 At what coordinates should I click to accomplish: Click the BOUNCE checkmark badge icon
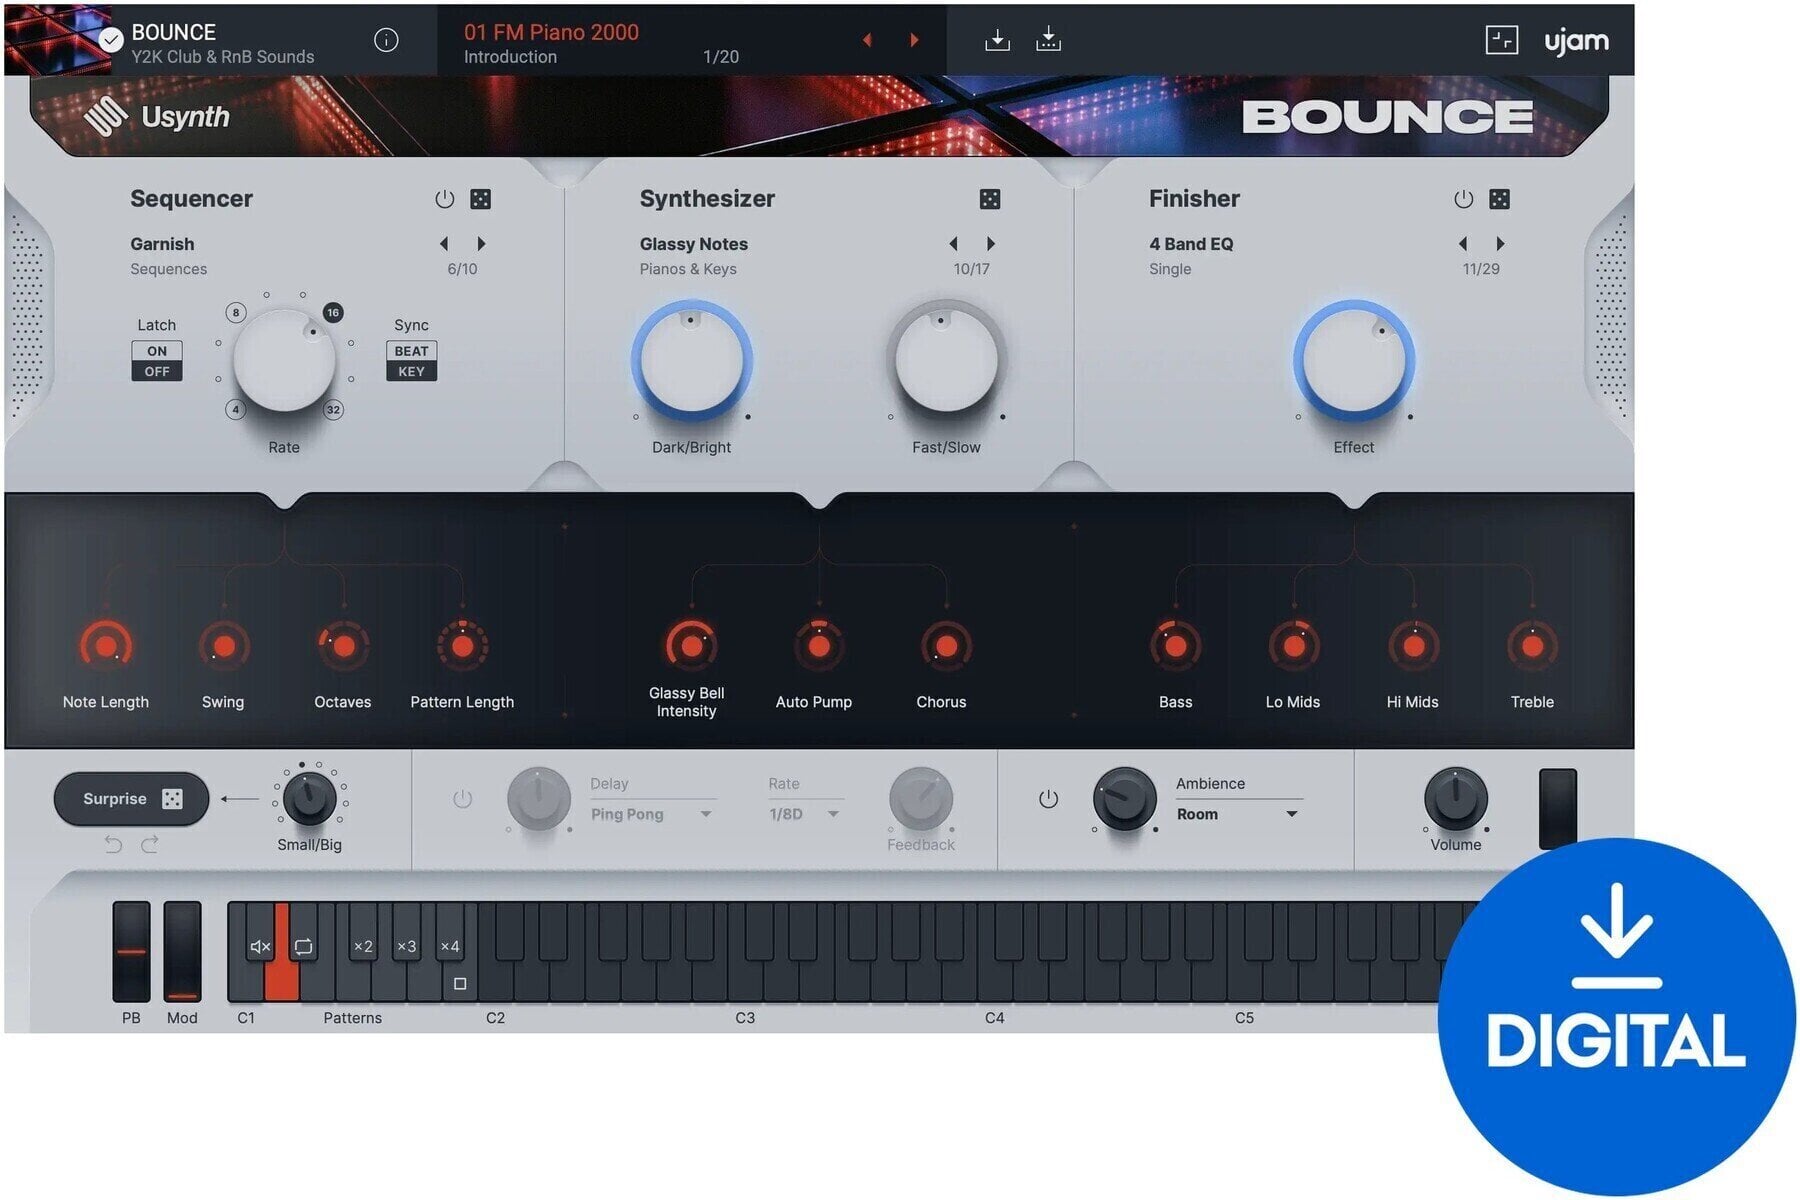[x=111, y=40]
